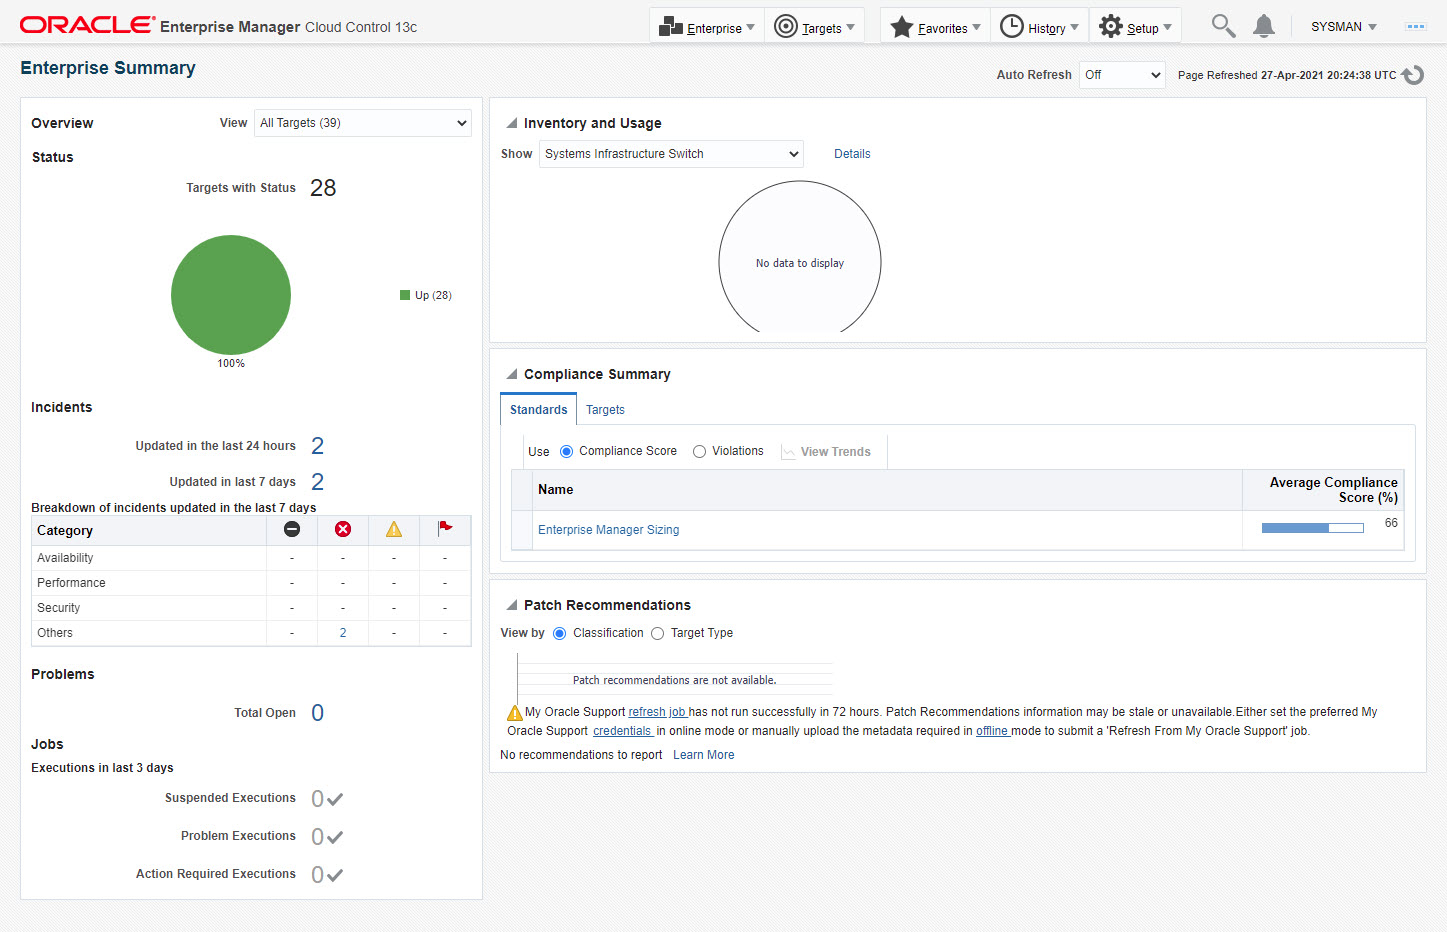Select the Classification view radio button

(559, 634)
